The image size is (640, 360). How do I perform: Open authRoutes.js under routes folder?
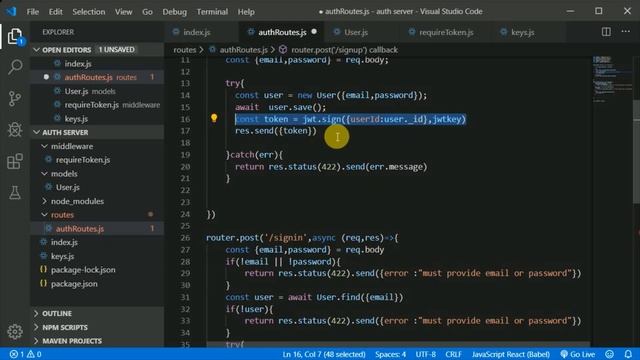click(x=97, y=229)
